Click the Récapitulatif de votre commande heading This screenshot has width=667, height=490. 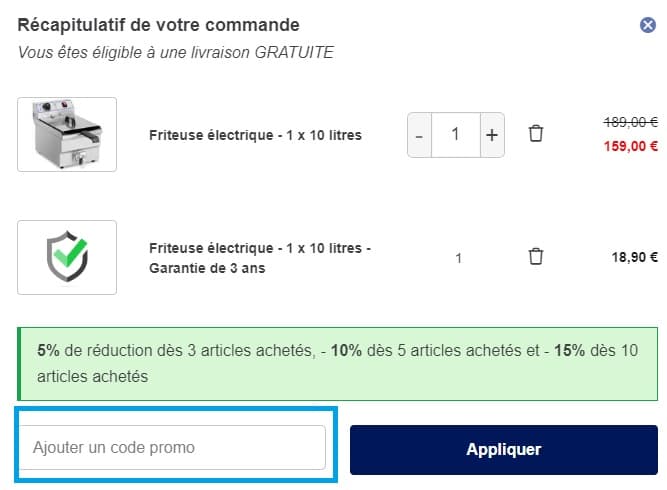click(x=158, y=25)
